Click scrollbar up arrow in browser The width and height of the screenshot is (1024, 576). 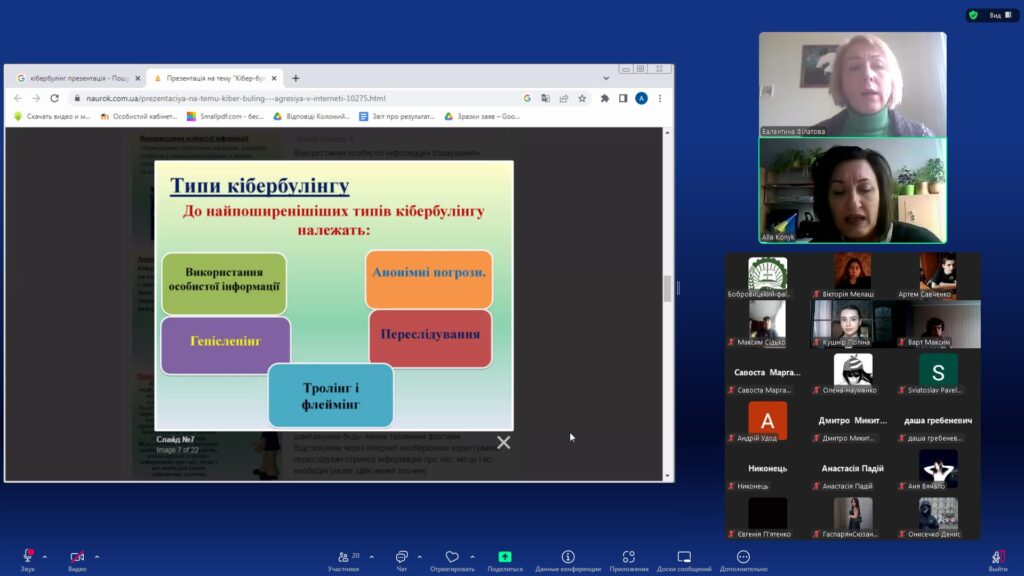667,133
